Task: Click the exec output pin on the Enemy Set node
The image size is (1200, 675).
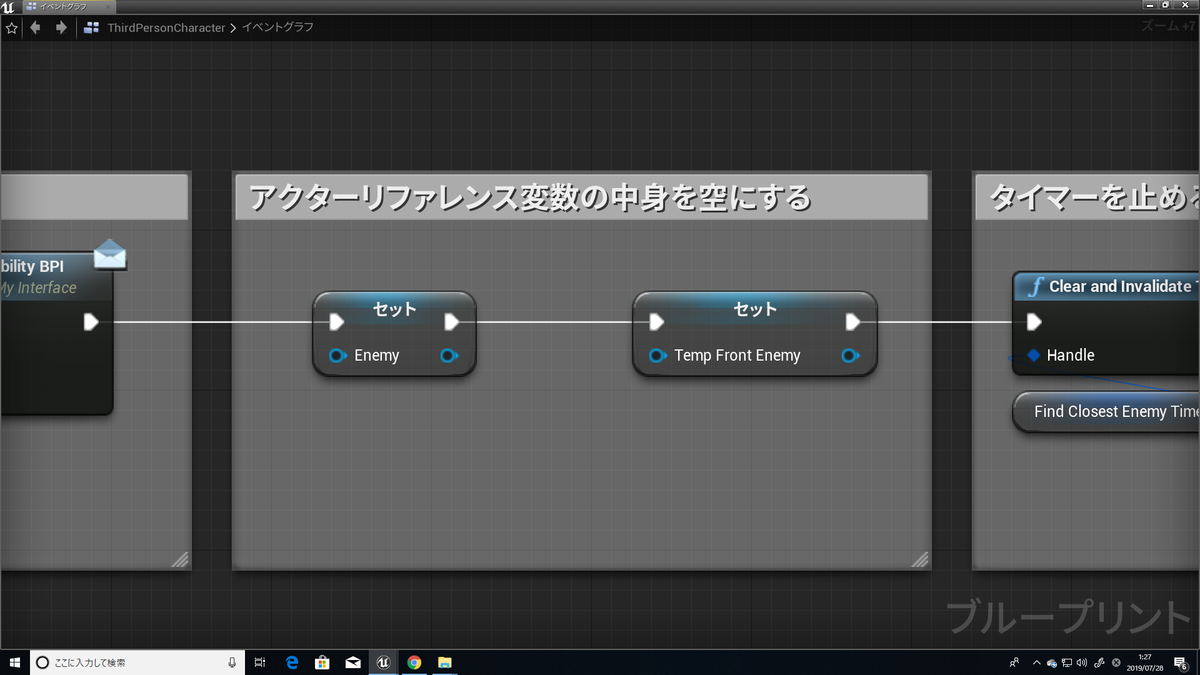Action: [451, 322]
